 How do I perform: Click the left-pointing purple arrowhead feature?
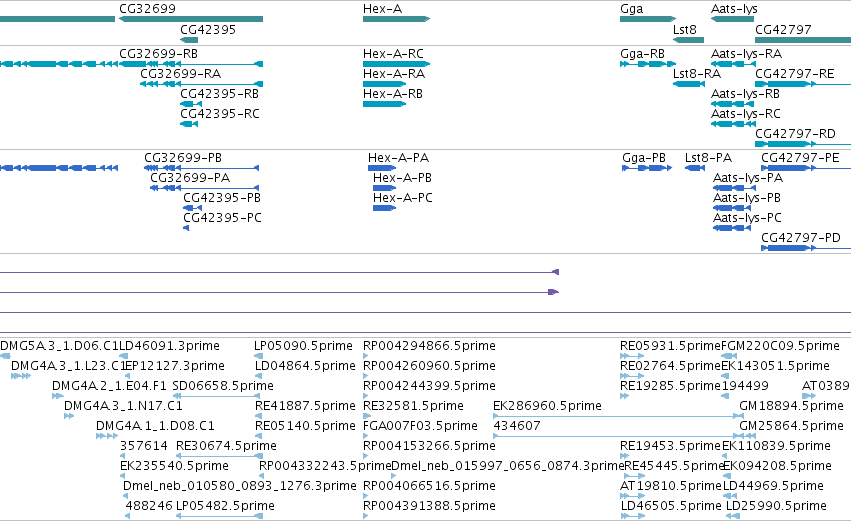point(555,272)
